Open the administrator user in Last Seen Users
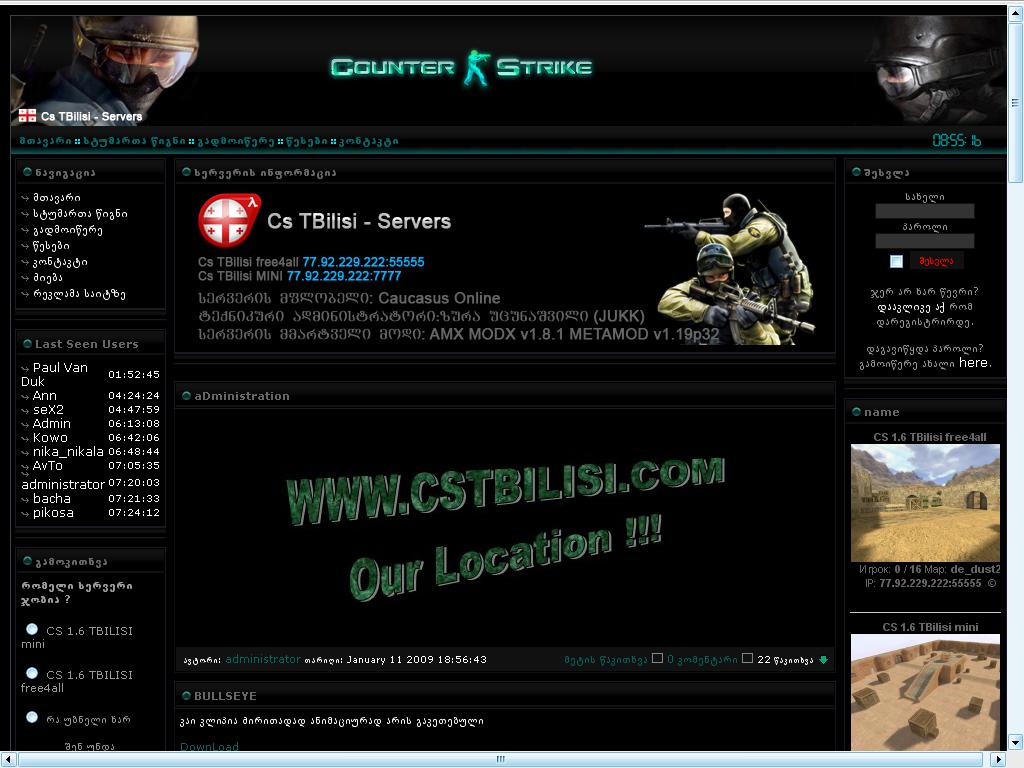The image size is (1024, 768). 63,485
